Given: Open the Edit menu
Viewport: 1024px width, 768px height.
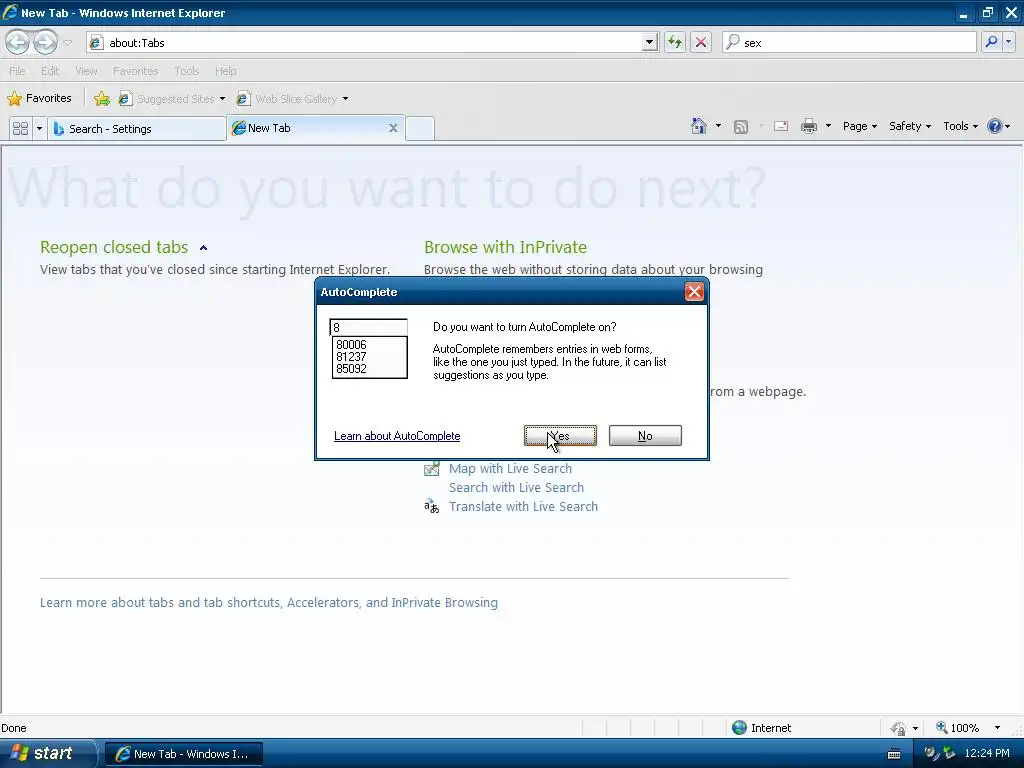Looking at the screenshot, I should click(x=50, y=71).
